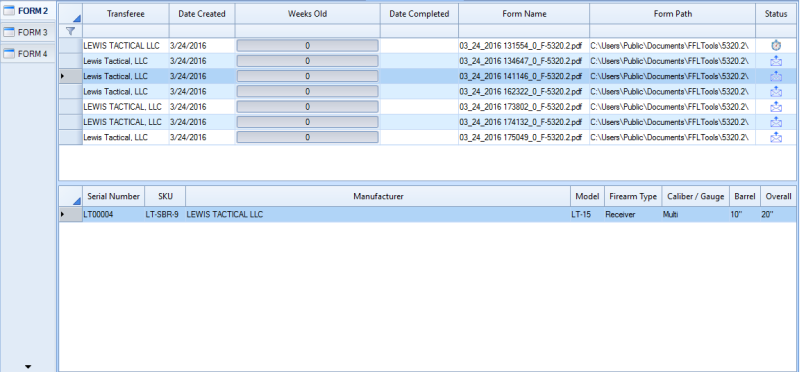Sort by Date Created column header
The width and height of the screenshot is (800, 372).
point(202,14)
